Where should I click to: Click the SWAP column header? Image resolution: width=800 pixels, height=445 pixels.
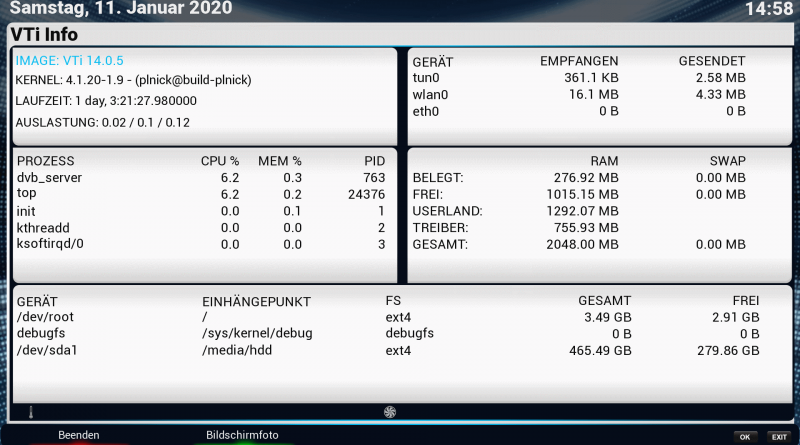pyautogui.click(x=728, y=161)
